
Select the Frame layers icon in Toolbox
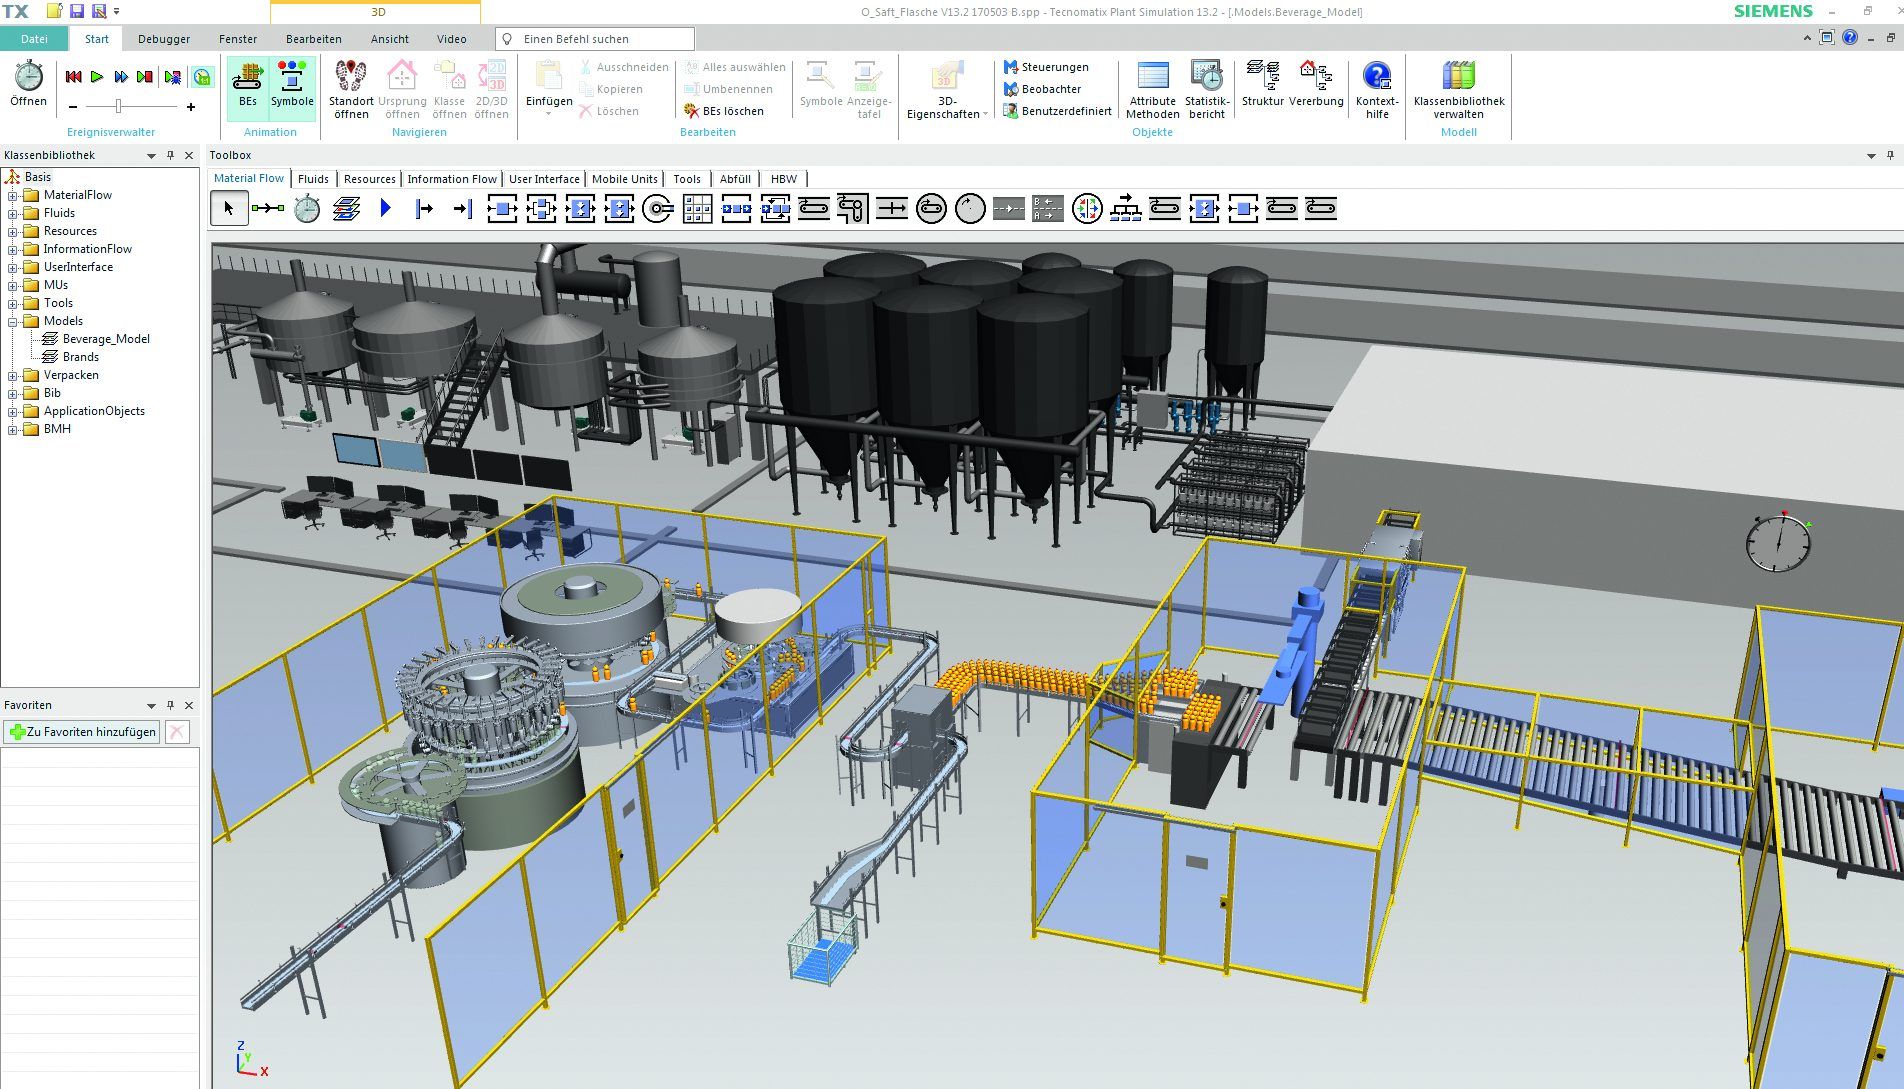pyautogui.click(x=346, y=208)
